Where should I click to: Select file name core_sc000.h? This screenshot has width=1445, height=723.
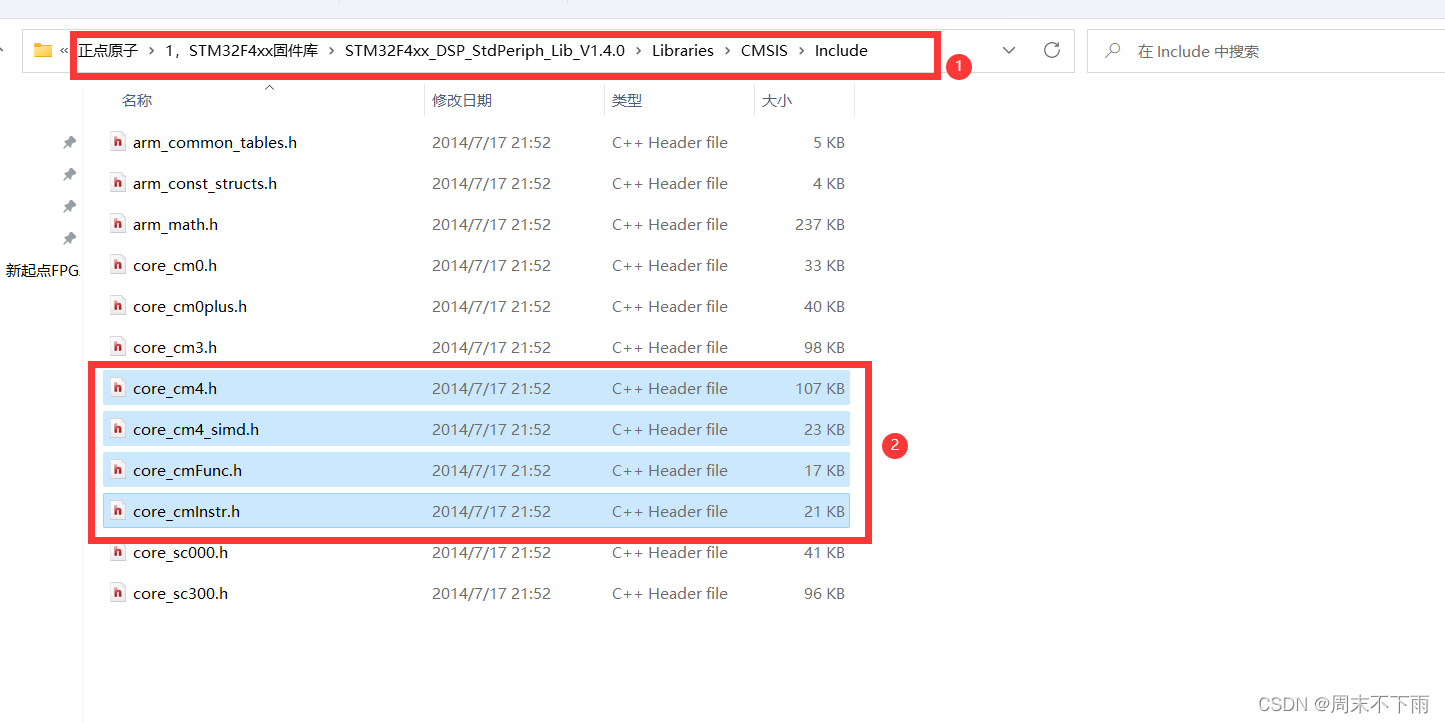180,553
